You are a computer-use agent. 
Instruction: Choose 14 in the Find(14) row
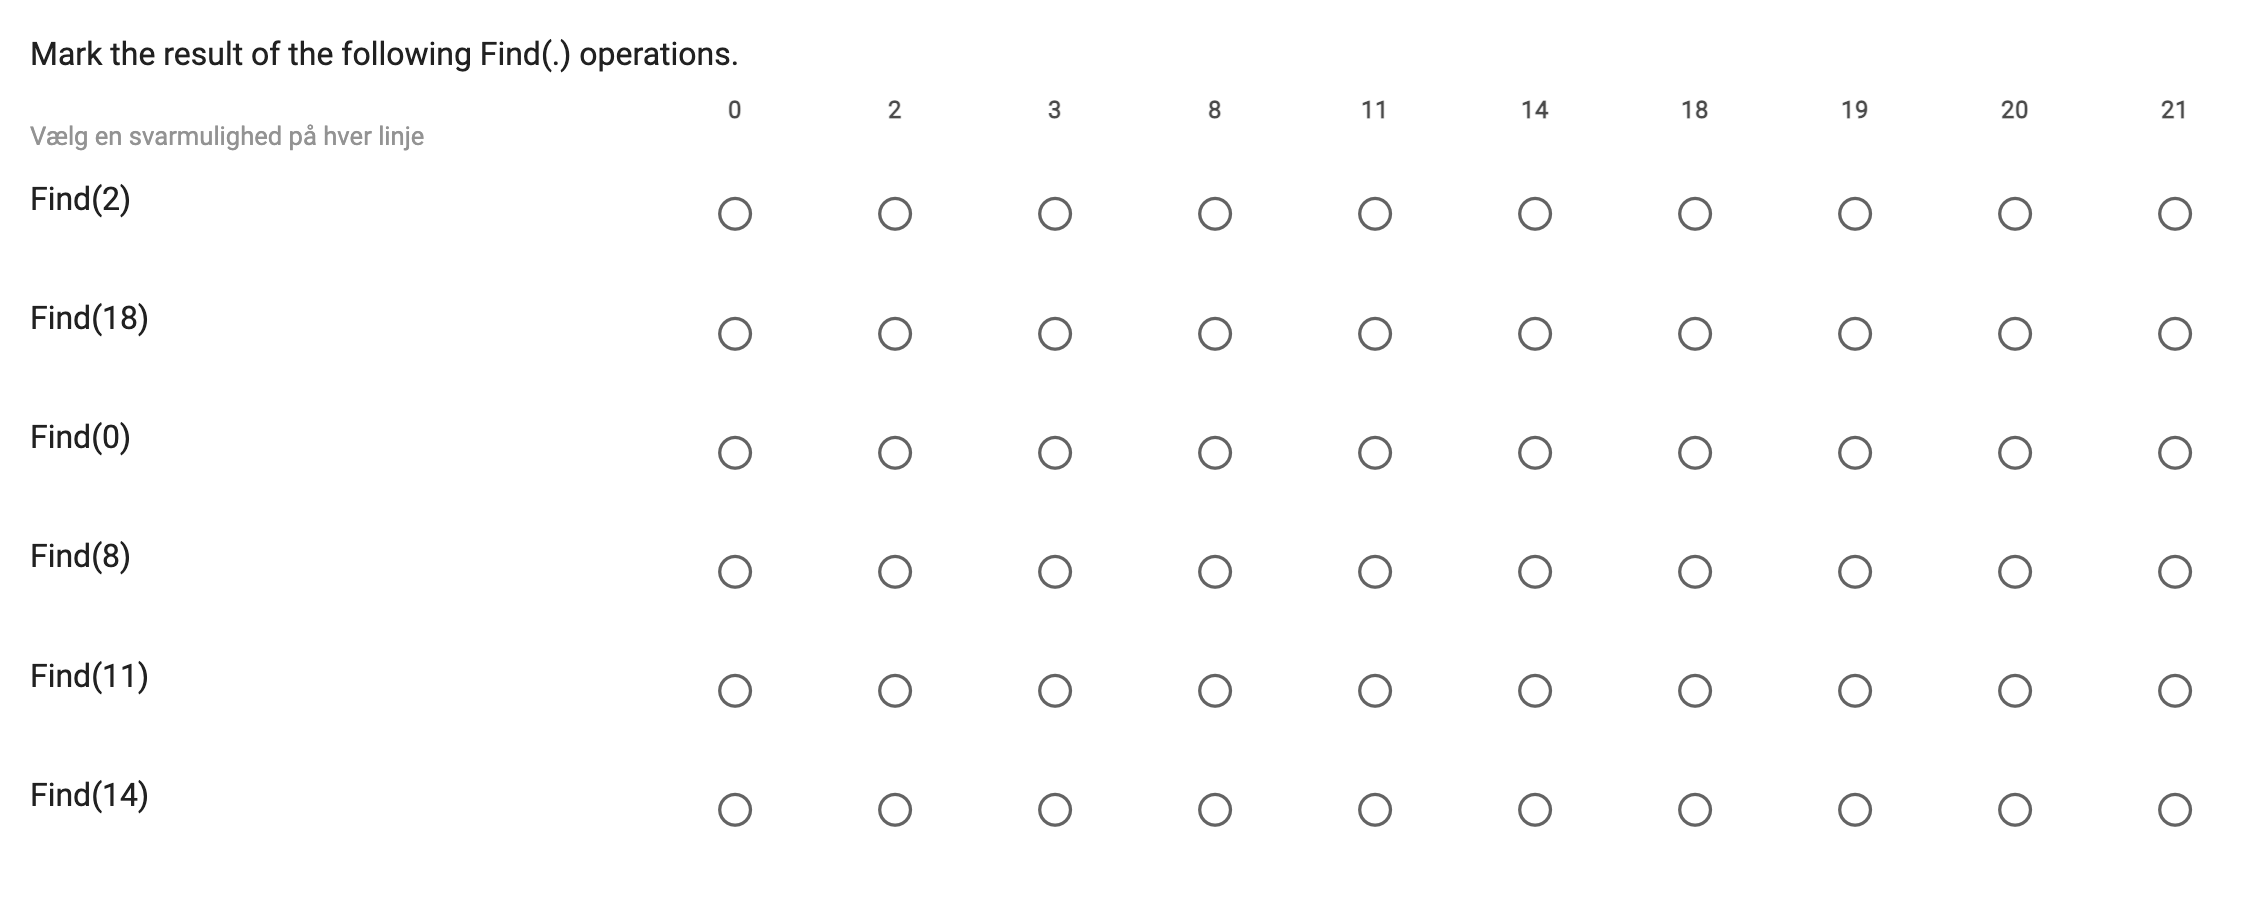(x=1534, y=810)
